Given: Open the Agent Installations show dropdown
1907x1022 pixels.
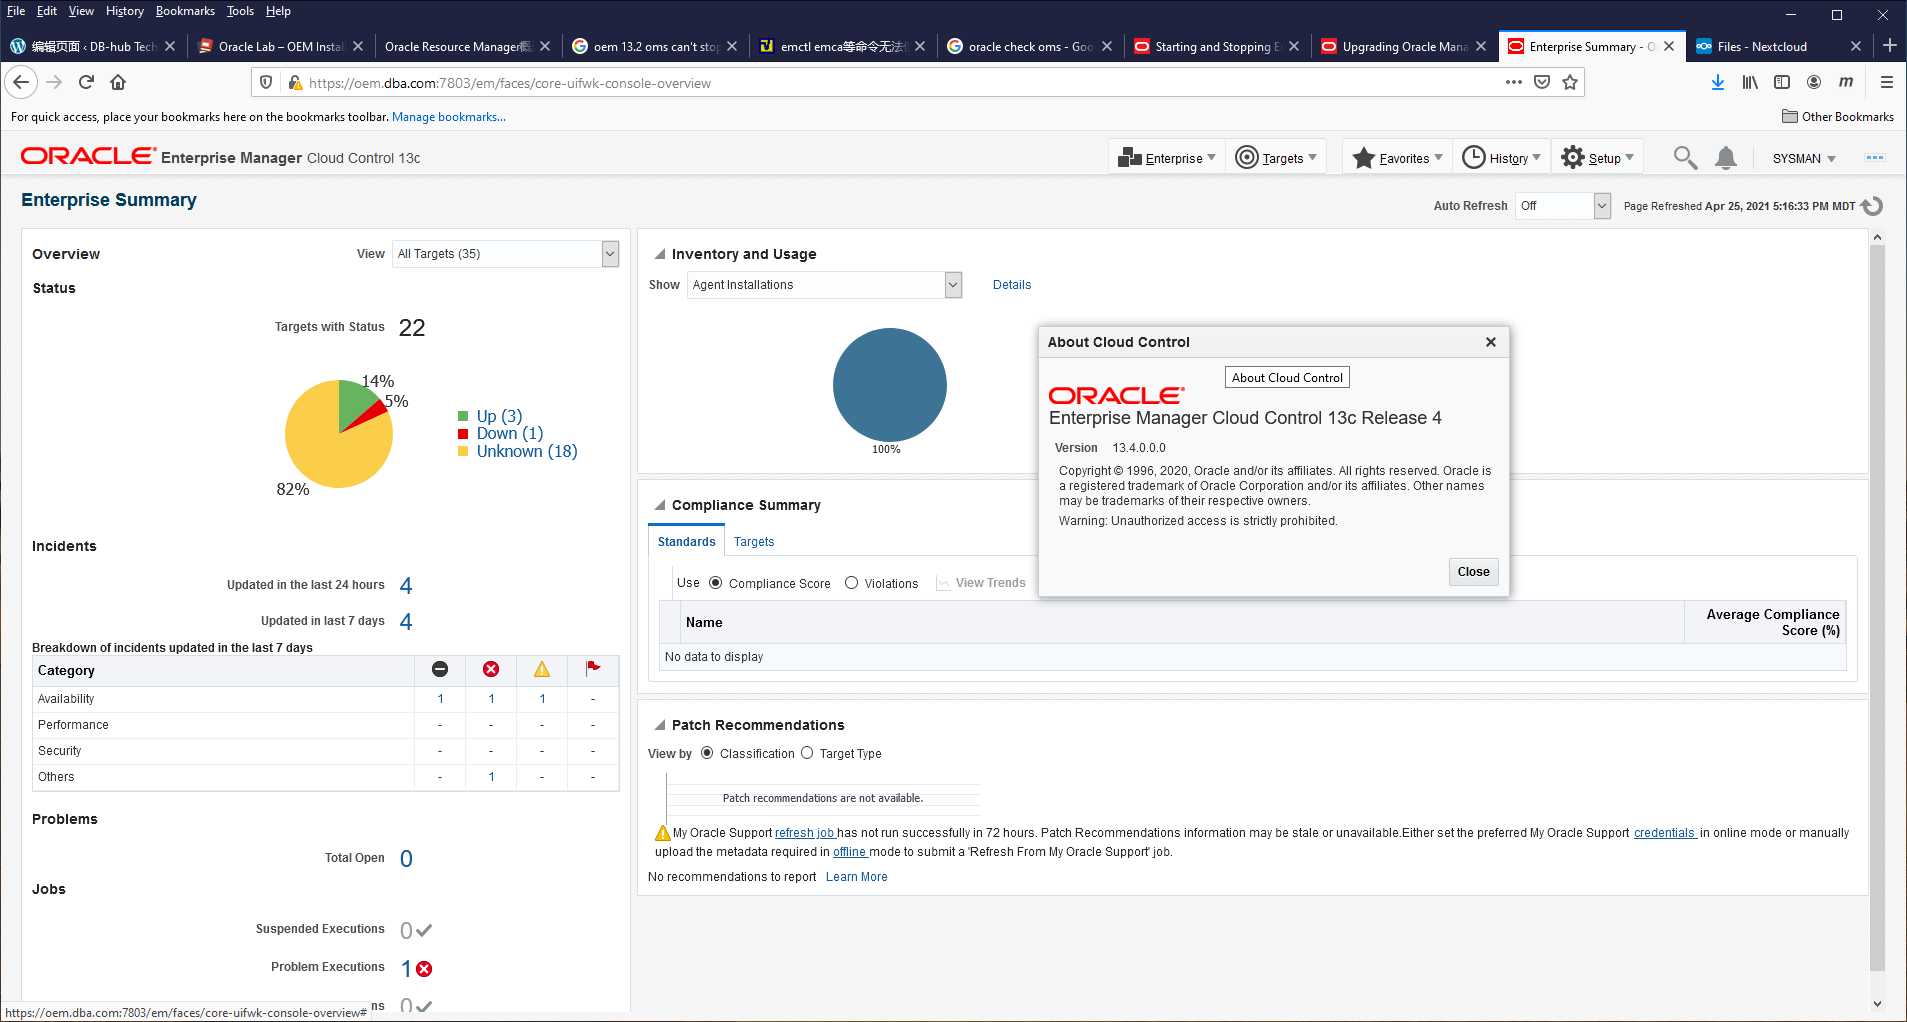Looking at the screenshot, I should tap(825, 285).
